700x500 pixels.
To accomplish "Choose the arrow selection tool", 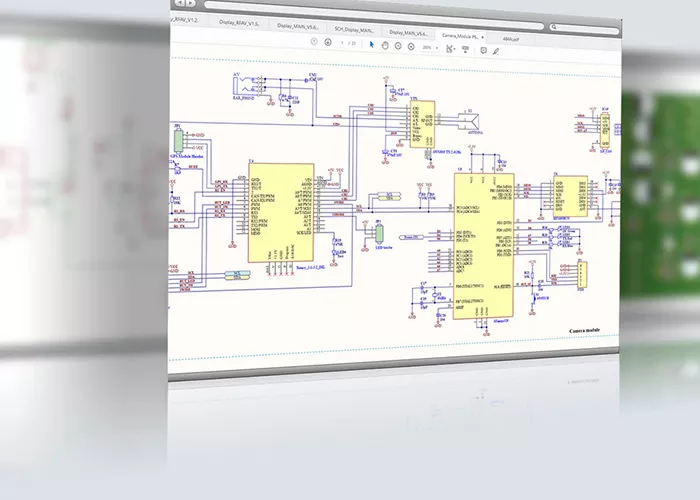I will coord(371,44).
